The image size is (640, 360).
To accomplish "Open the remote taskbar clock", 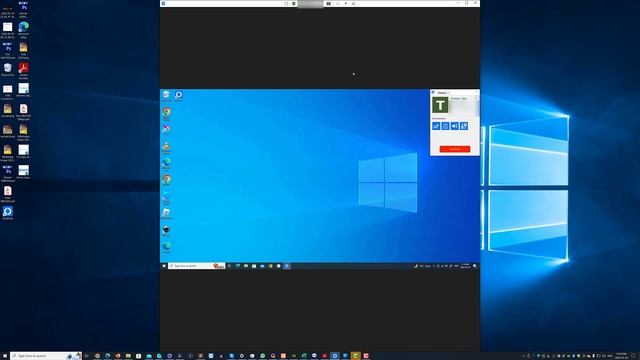I will click(x=465, y=266).
